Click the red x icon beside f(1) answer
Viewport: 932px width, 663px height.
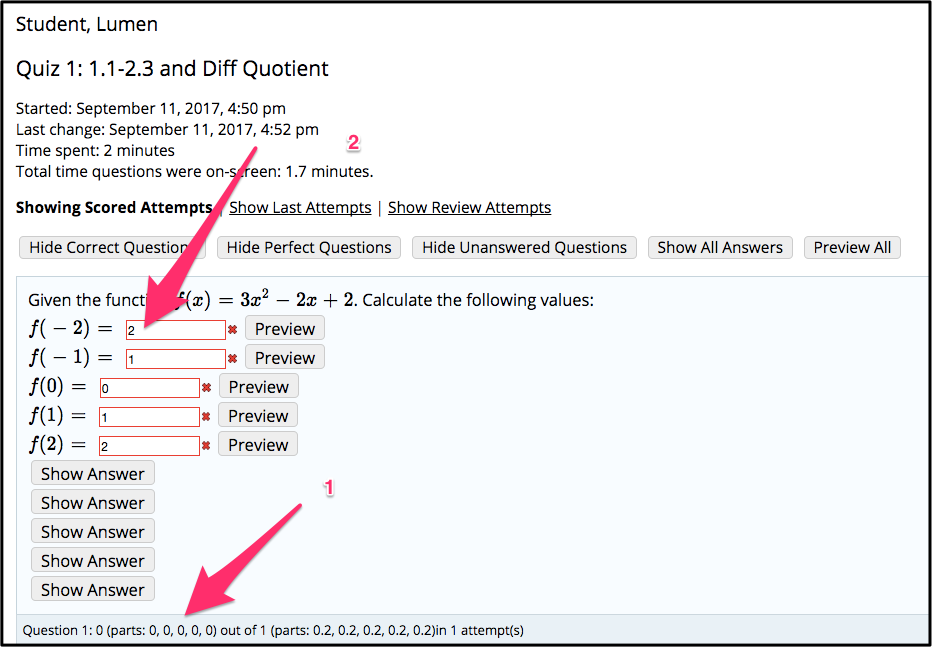coord(206,416)
